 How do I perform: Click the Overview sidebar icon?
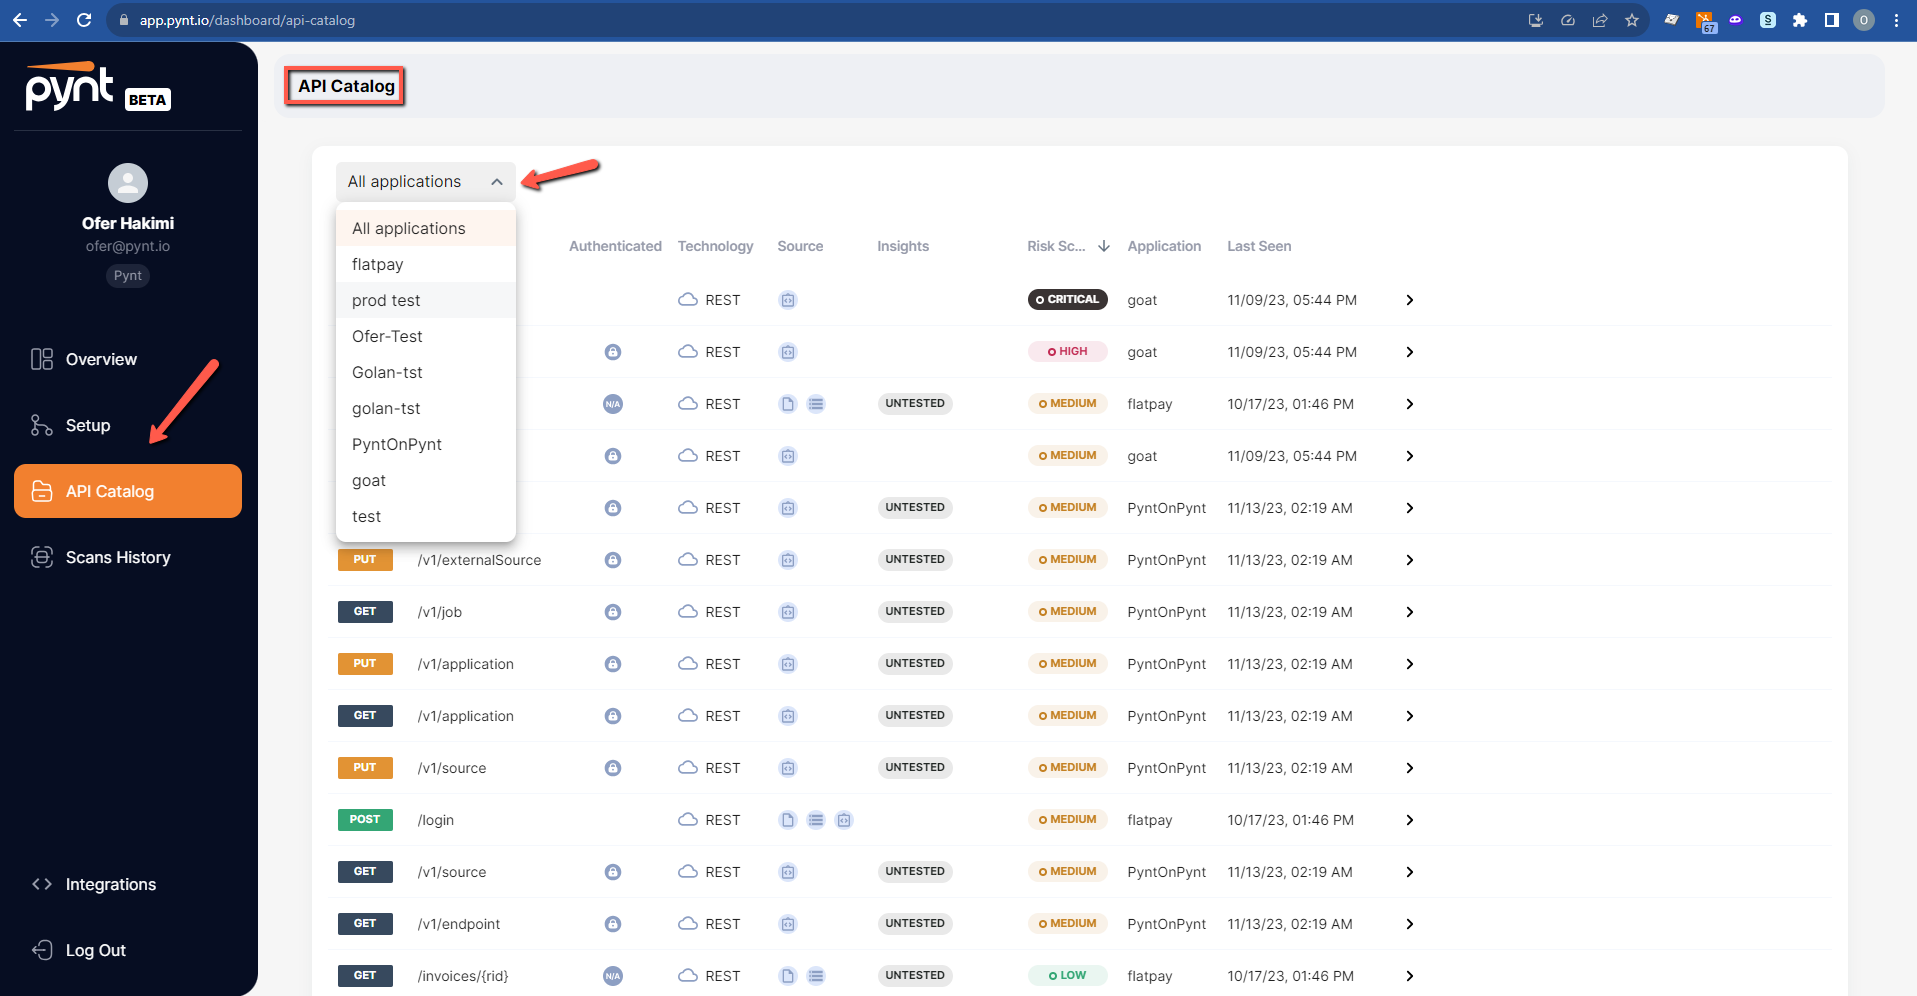[x=41, y=359]
